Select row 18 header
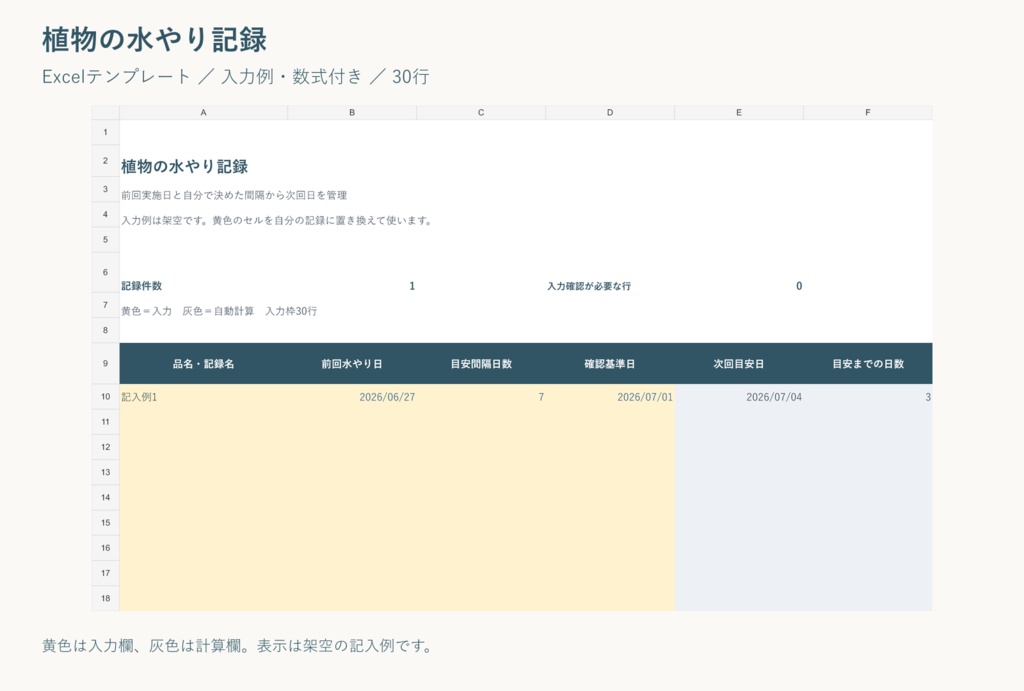 pos(106,598)
